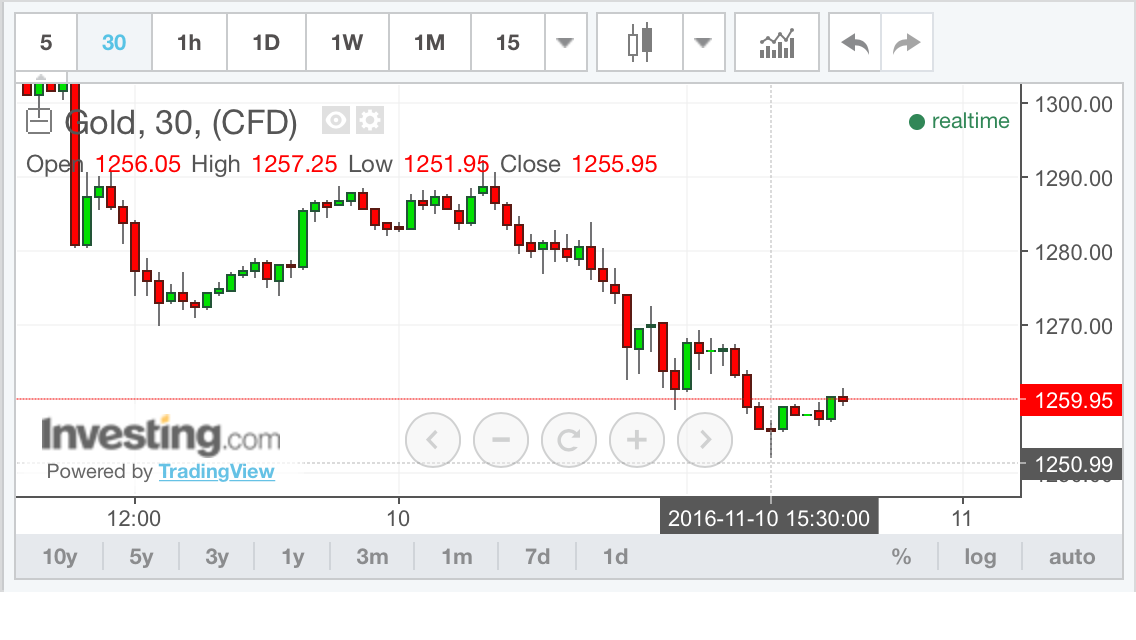Click the undo arrow
The image size is (1136, 640).
pos(855,43)
